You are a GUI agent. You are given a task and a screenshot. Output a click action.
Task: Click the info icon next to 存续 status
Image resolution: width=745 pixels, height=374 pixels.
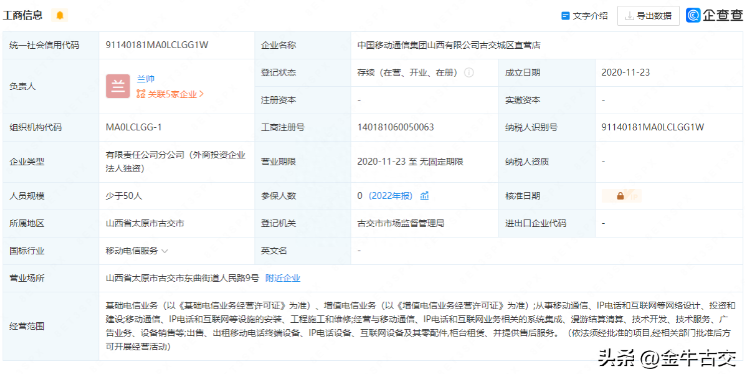pos(468,73)
